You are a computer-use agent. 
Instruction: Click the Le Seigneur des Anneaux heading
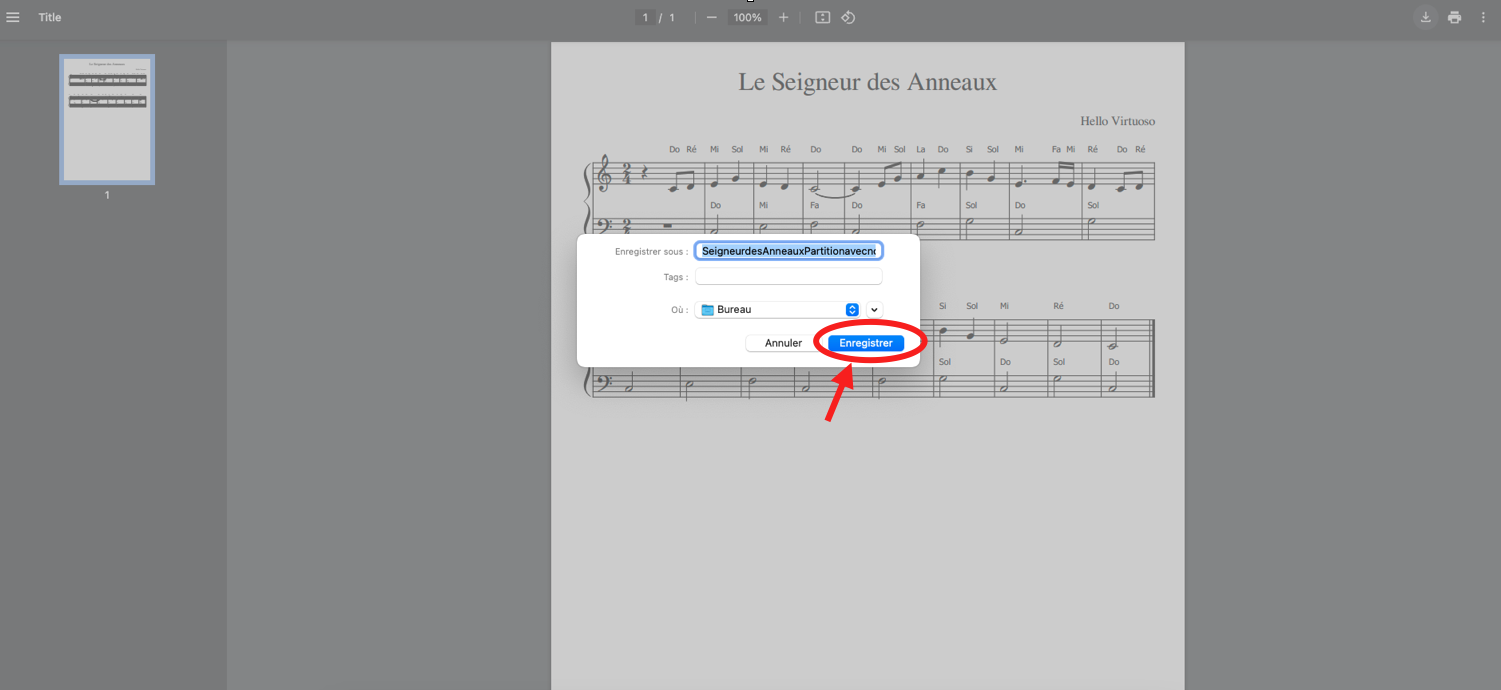[867, 82]
